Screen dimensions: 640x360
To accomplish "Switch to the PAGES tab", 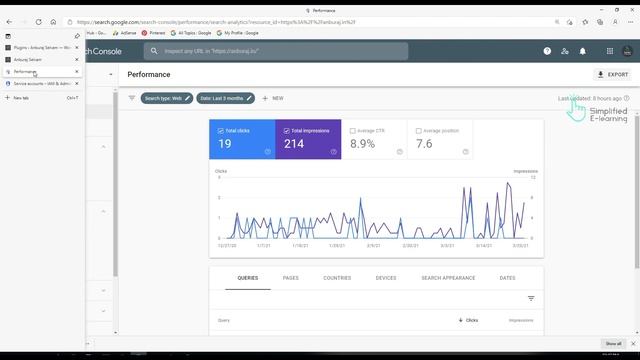I will point(291,278).
